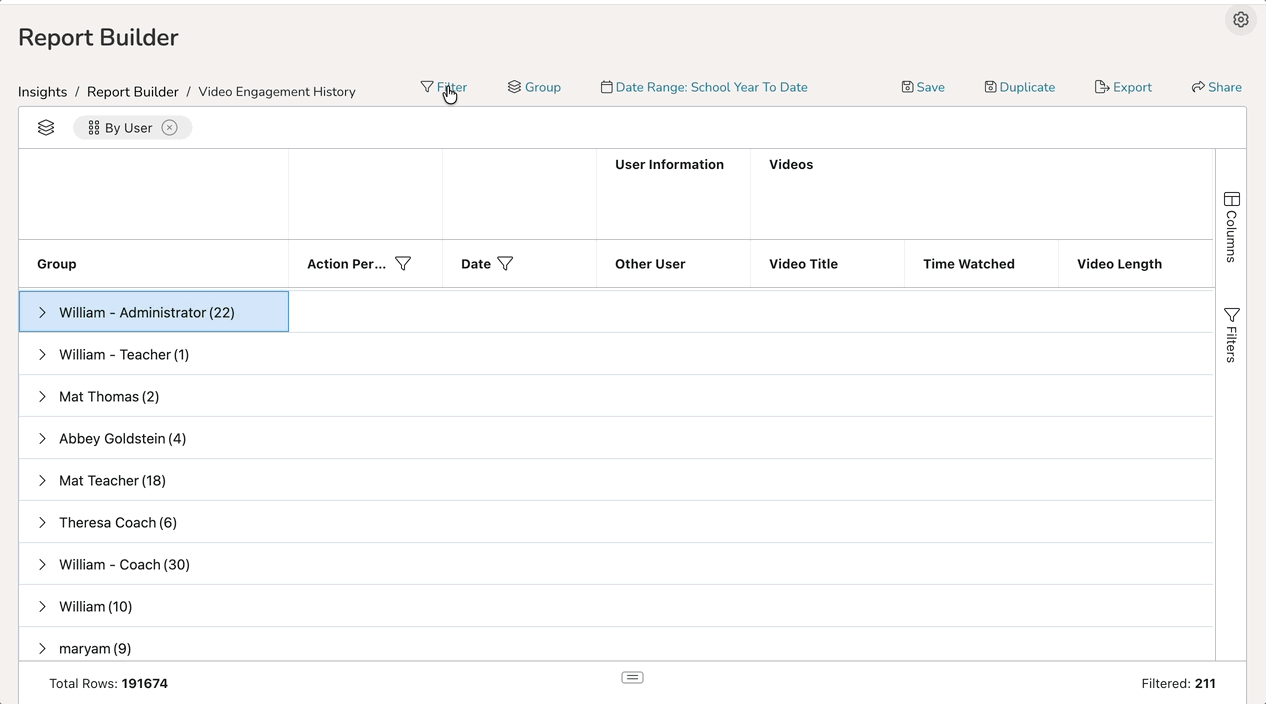Click the Save button
This screenshot has height=704, width=1266.
coord(922,87)
